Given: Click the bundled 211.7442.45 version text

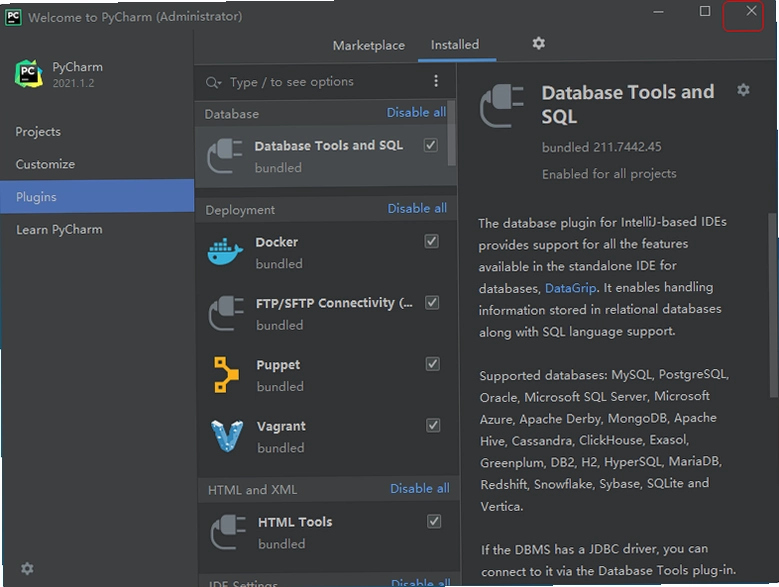Looking at the screenshot, I should point(602,147).
